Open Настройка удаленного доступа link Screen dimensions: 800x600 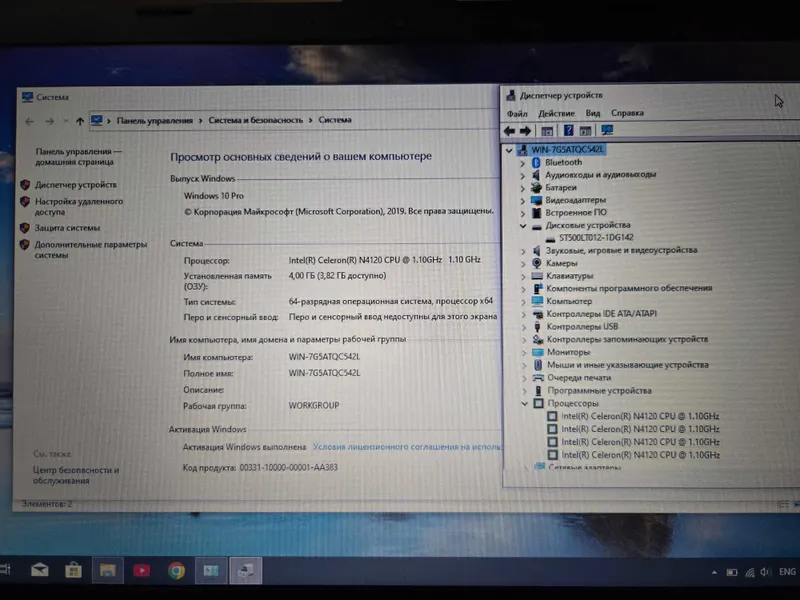79,206
